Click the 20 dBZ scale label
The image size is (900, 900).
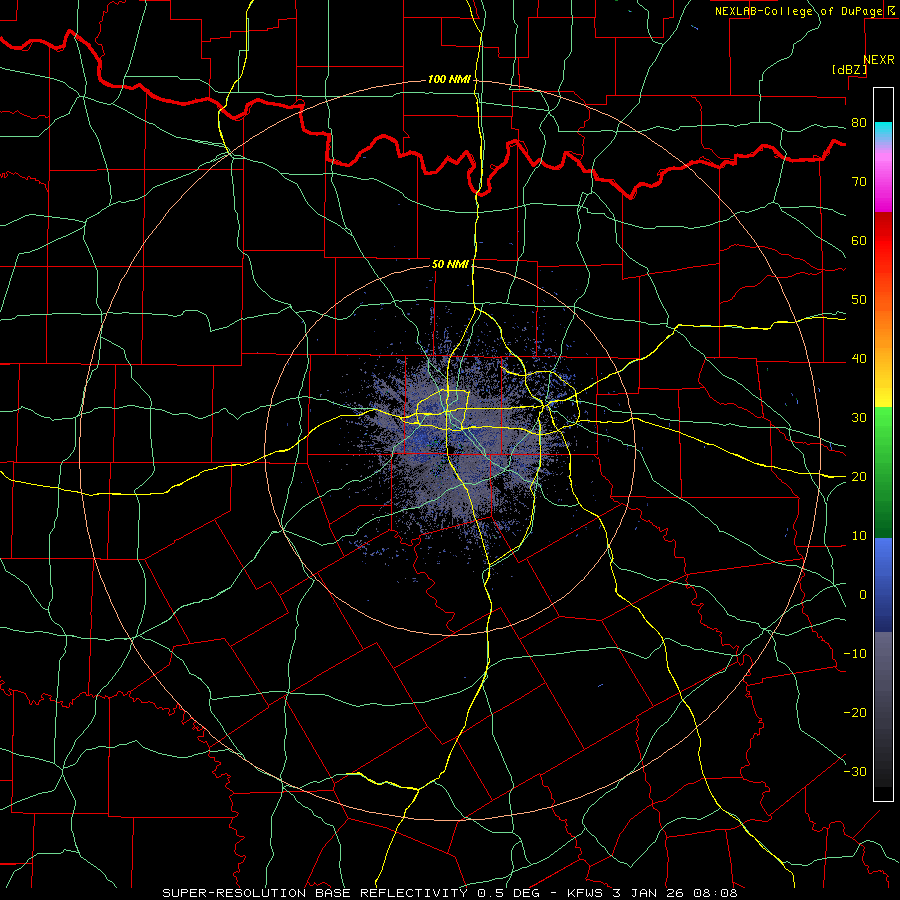coord(859,477)
